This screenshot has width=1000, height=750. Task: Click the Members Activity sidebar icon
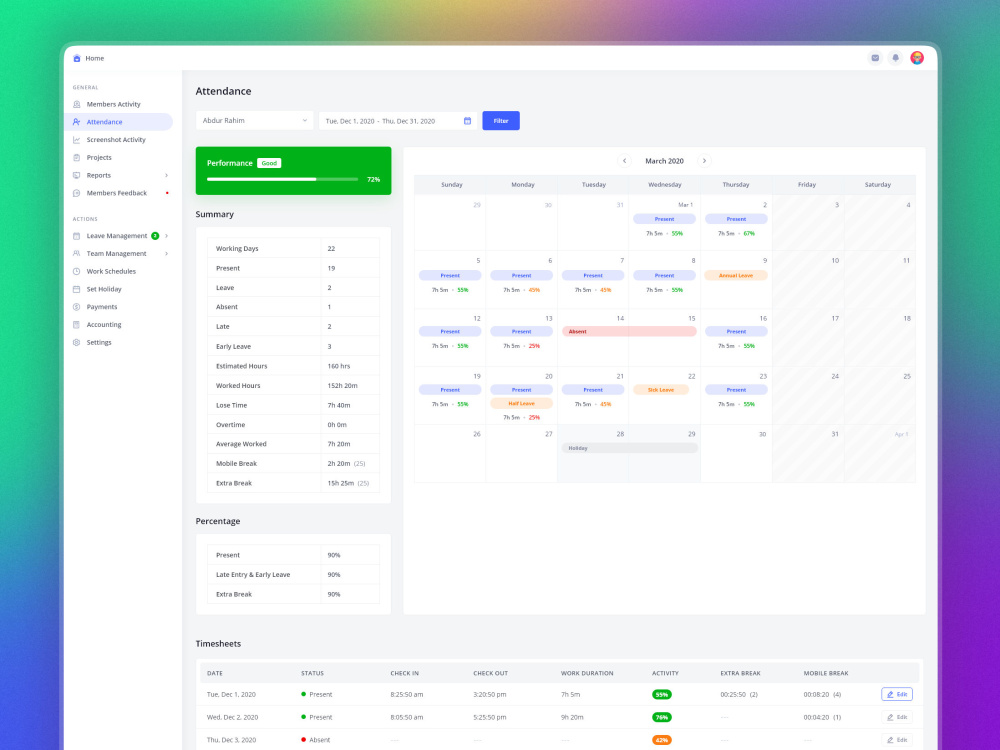point(77,104)
